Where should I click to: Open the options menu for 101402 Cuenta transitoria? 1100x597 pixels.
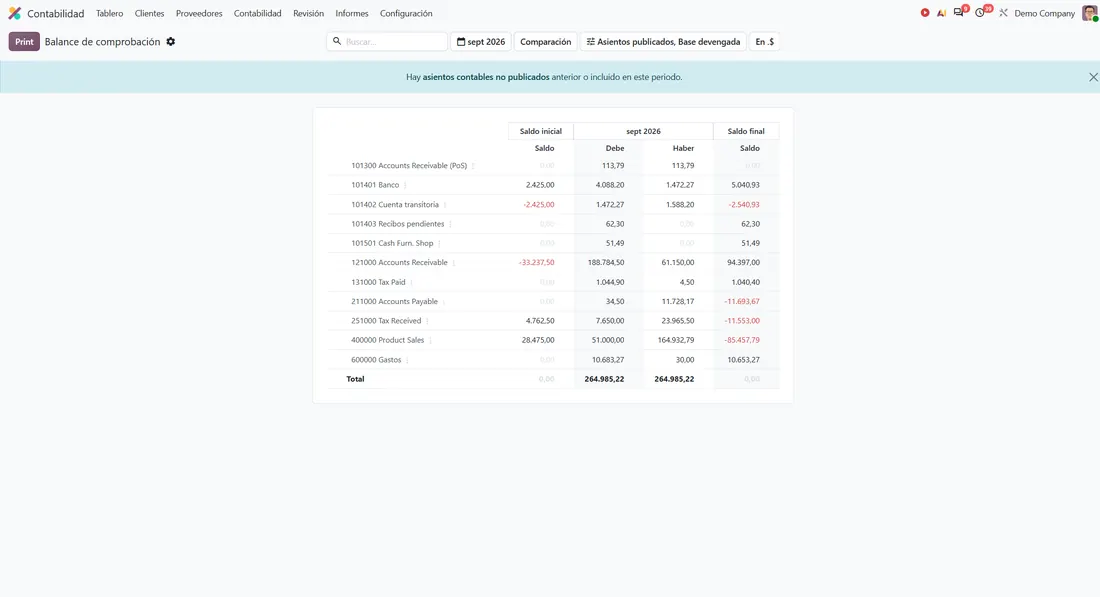tap(445, 205)
